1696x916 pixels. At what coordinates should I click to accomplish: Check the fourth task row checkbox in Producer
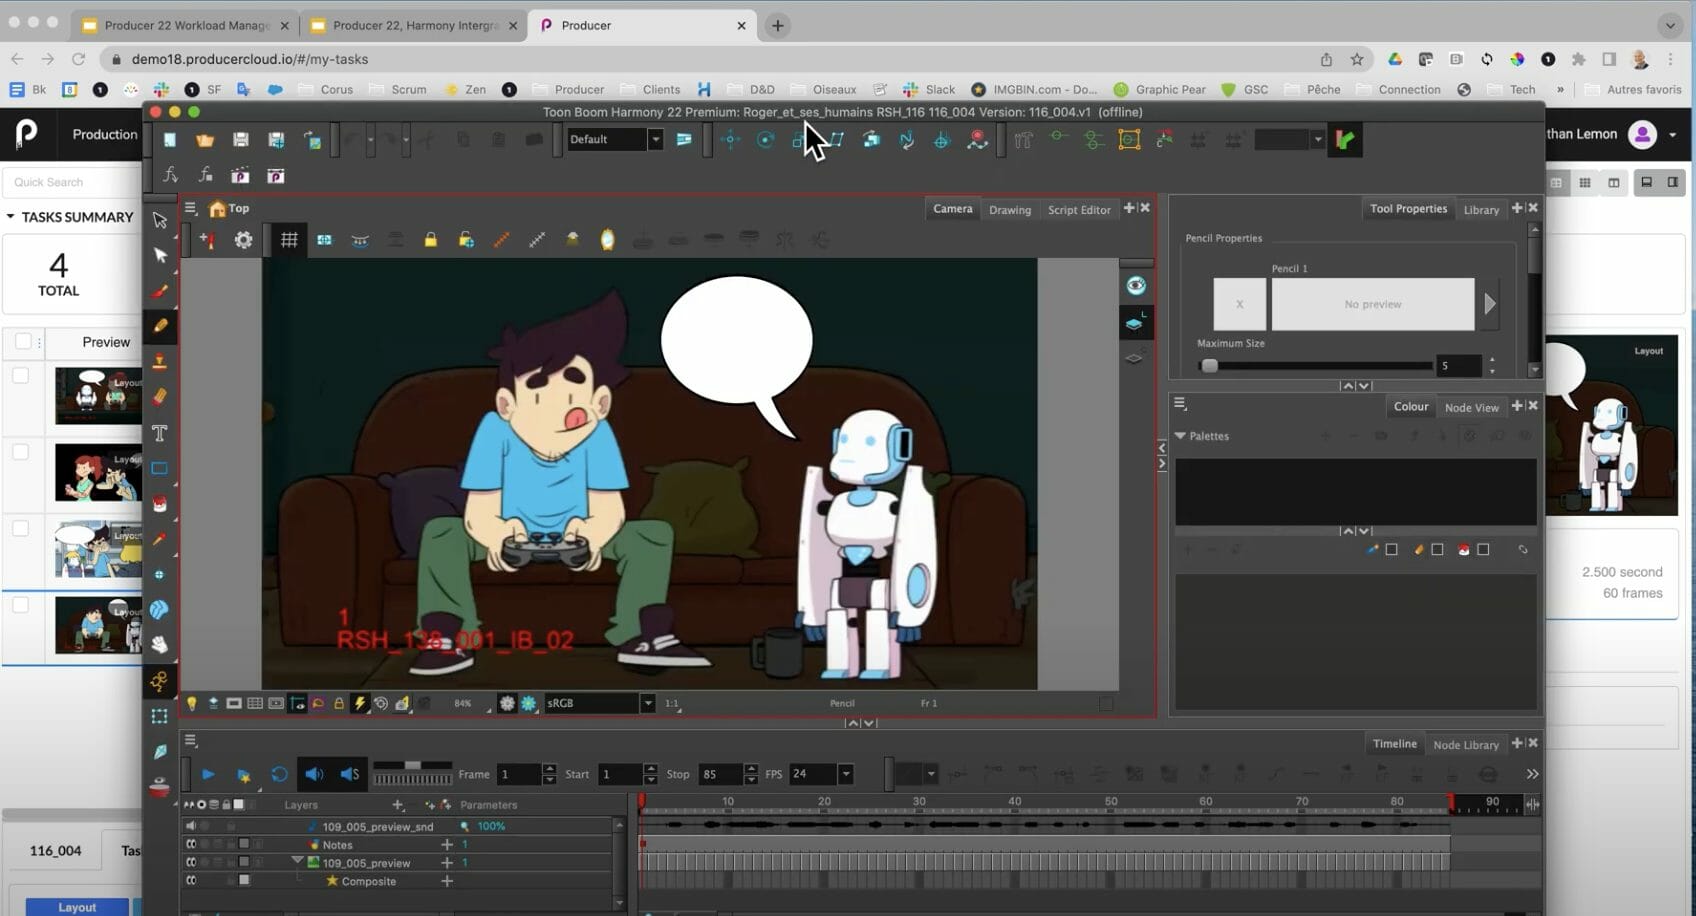pyautogui.click(x=20, y=605)
